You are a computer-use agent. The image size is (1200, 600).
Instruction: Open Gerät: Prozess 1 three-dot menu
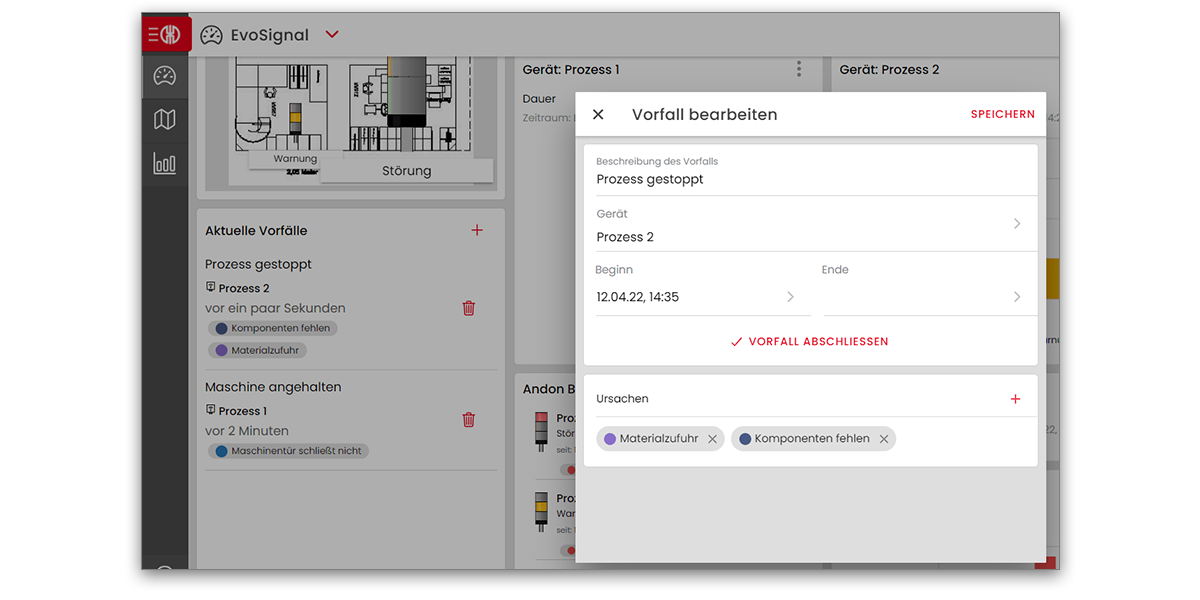[x=799, y=69]
